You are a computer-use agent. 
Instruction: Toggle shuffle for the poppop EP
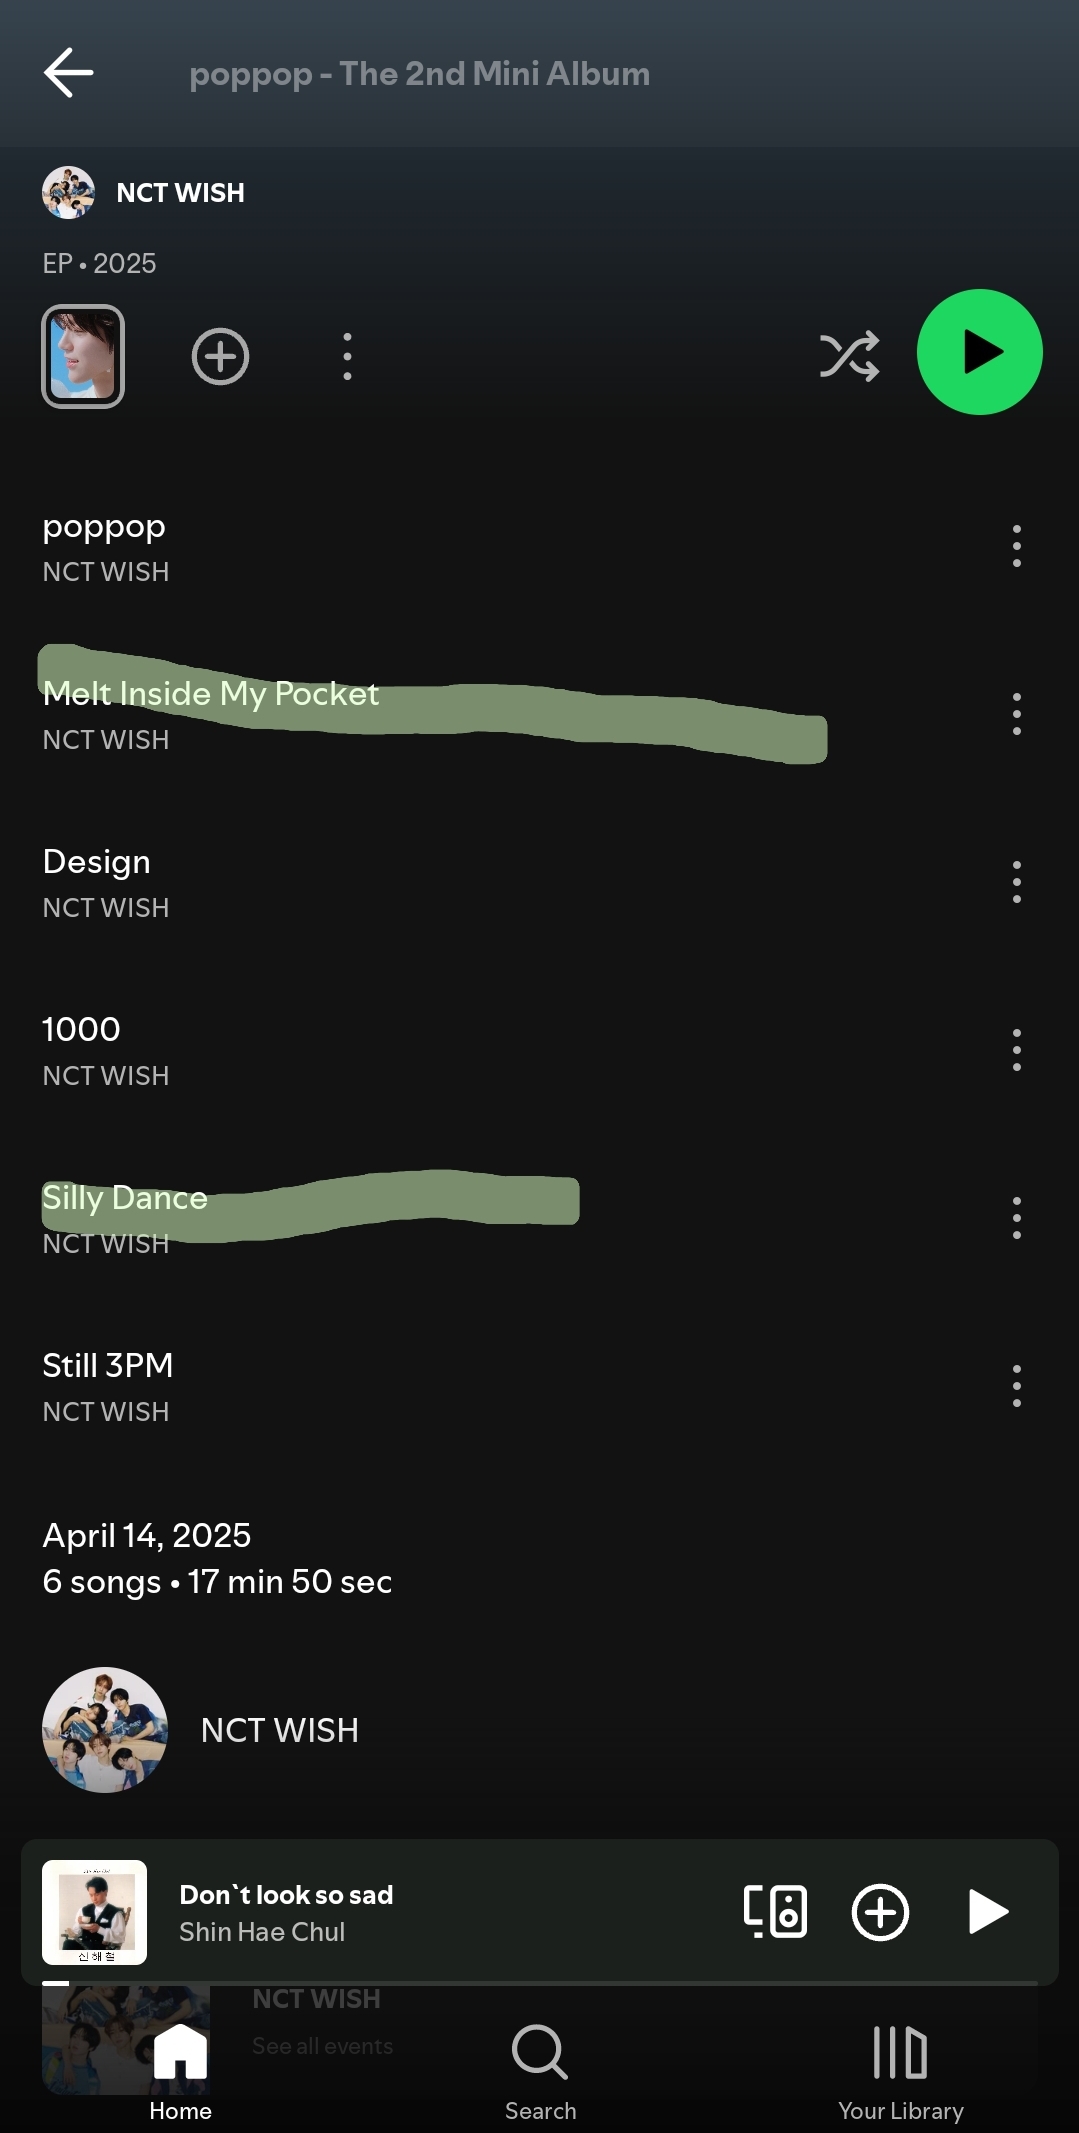coord(849,356)
